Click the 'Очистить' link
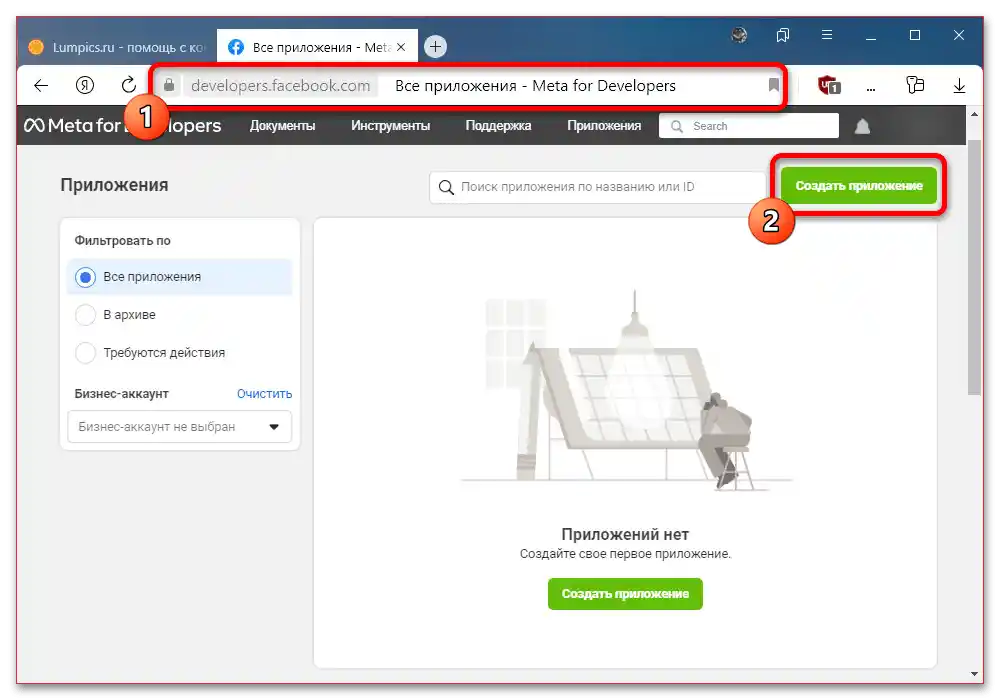Image resolution: width=1000 pixels, height=700 pixels. [x=264, y=393]
